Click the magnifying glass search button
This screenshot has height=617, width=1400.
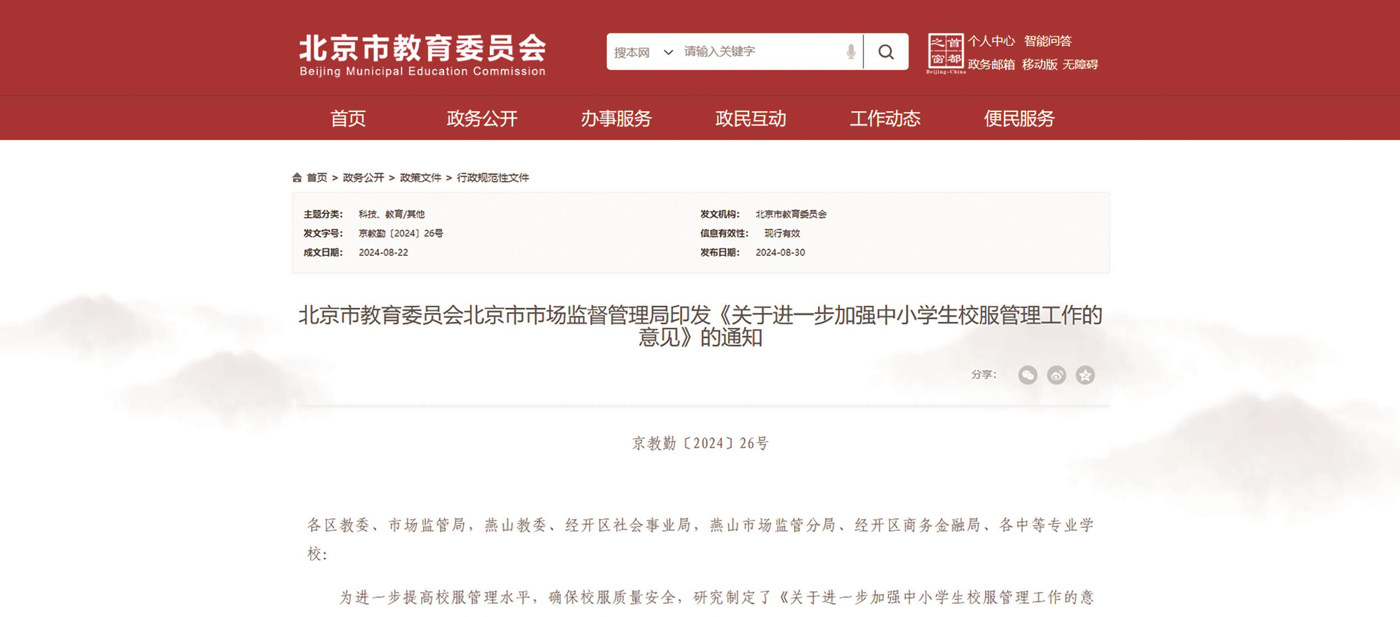point(886,52)
